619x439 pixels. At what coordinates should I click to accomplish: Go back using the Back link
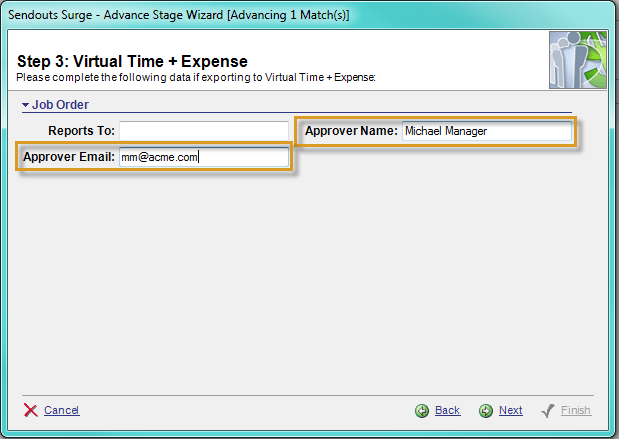point(447,410)
